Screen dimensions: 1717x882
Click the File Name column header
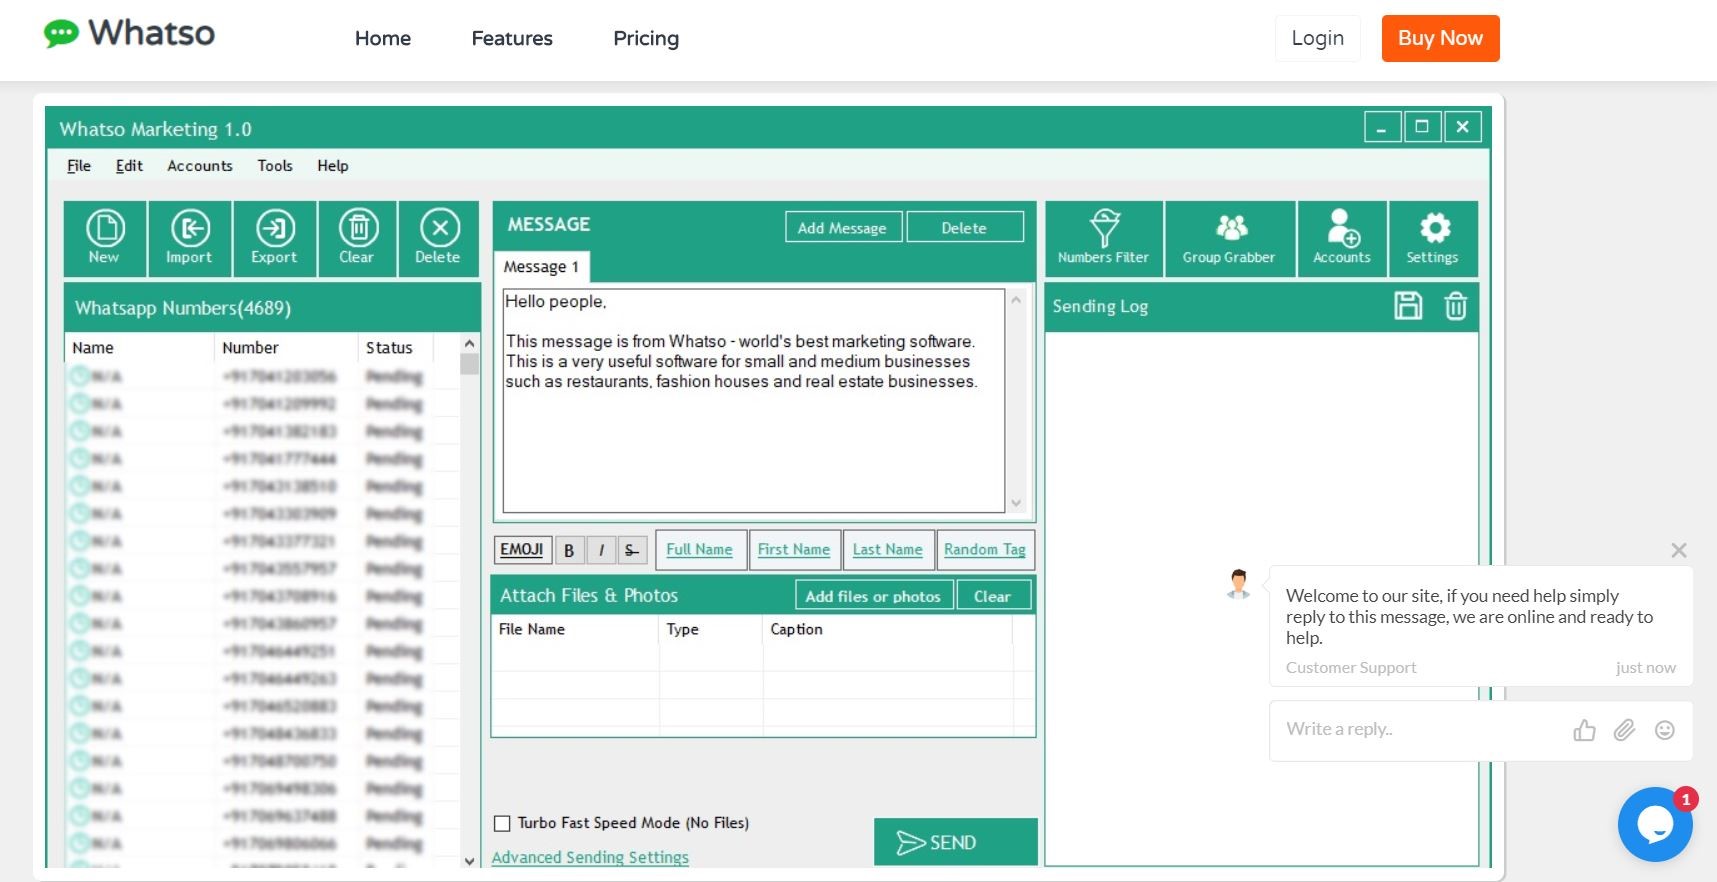pos(576,629)
